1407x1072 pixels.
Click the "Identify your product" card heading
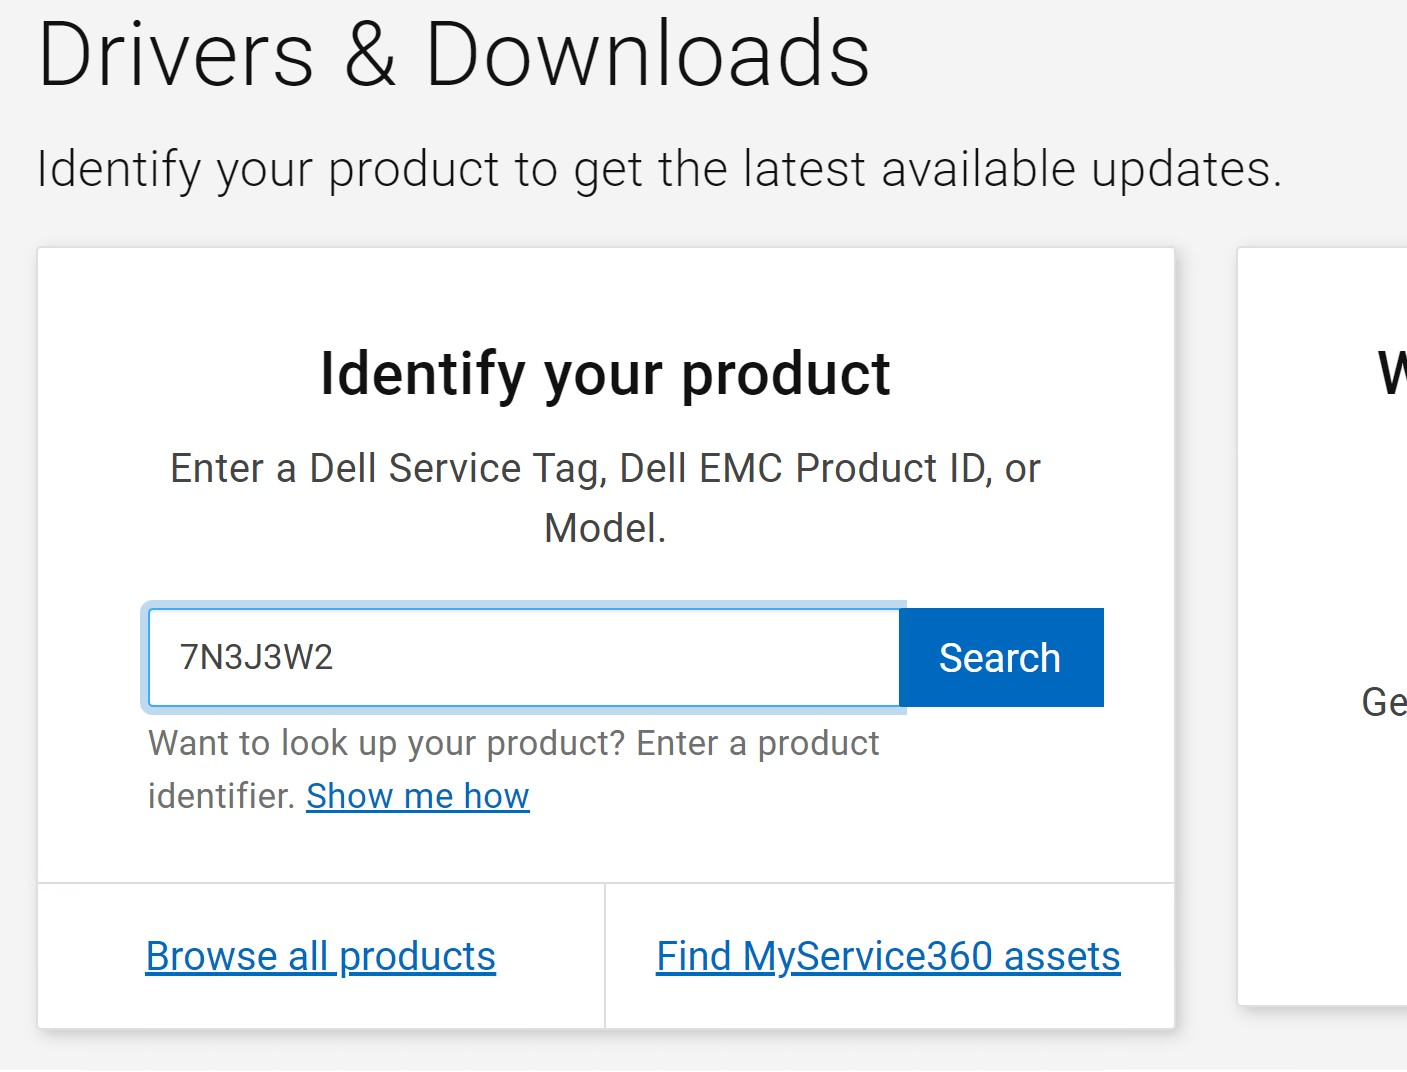click(605, 374)
